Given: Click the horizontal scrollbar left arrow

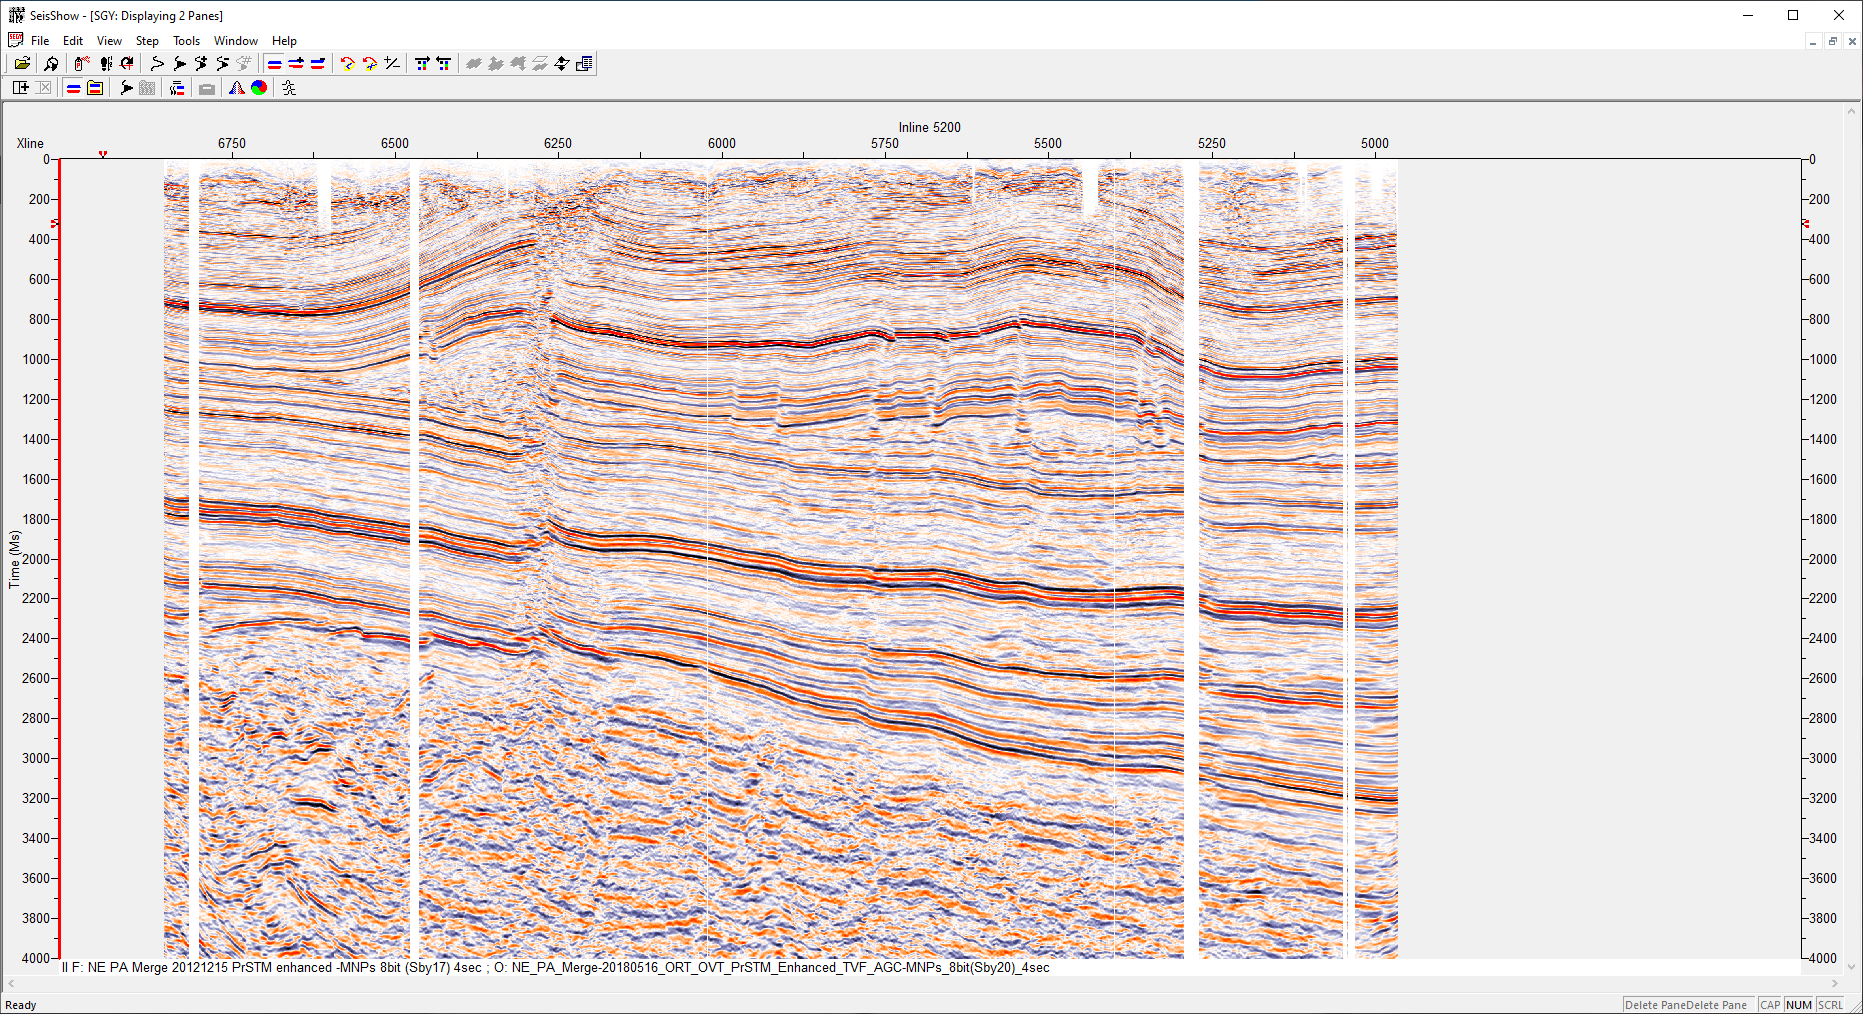Looking at the screenshot, I should (x=11, y=984).
